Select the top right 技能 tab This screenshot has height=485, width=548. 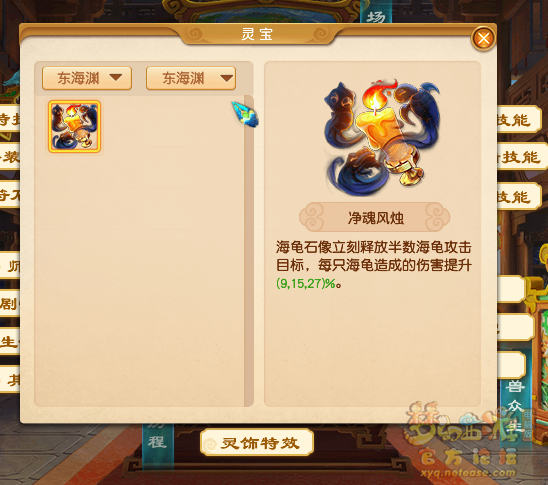point(519,120)
